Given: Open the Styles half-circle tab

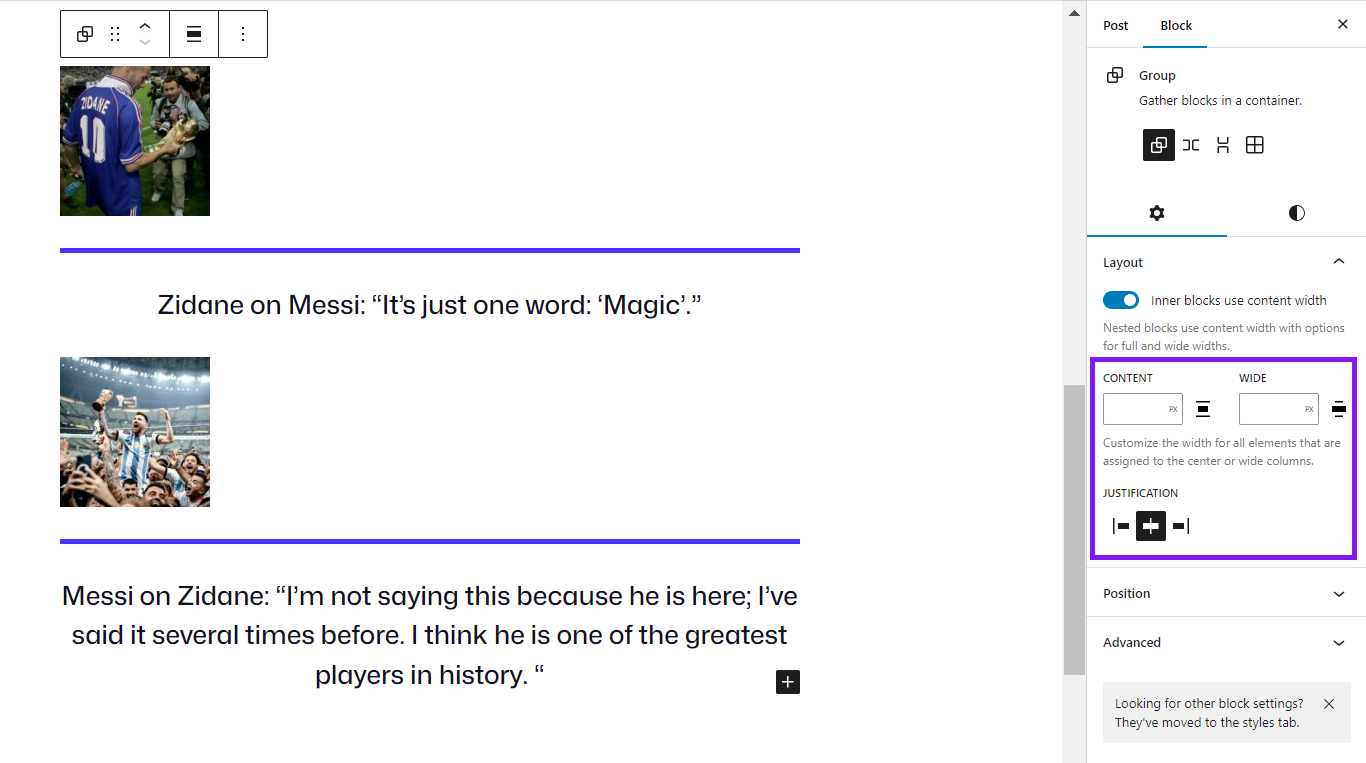Looking at the screenshot, I should point(1296,213).
